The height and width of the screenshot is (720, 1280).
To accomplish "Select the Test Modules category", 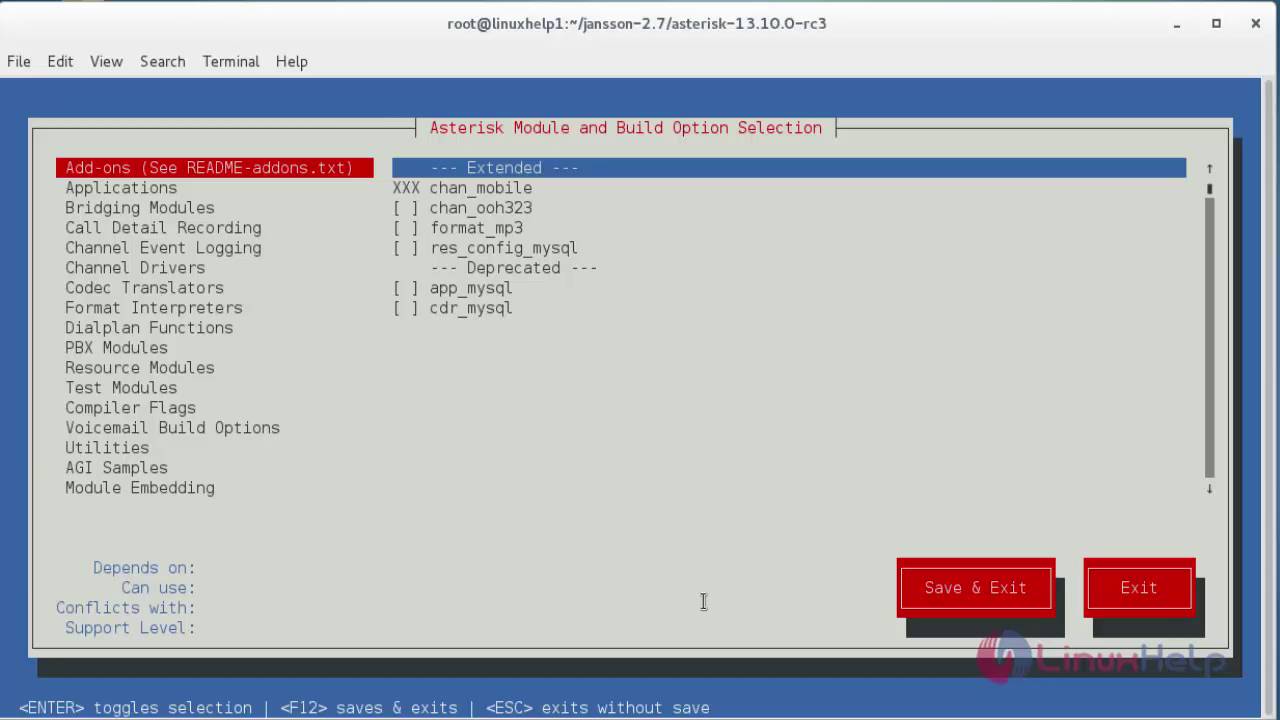I will click(x=121, y=388).
